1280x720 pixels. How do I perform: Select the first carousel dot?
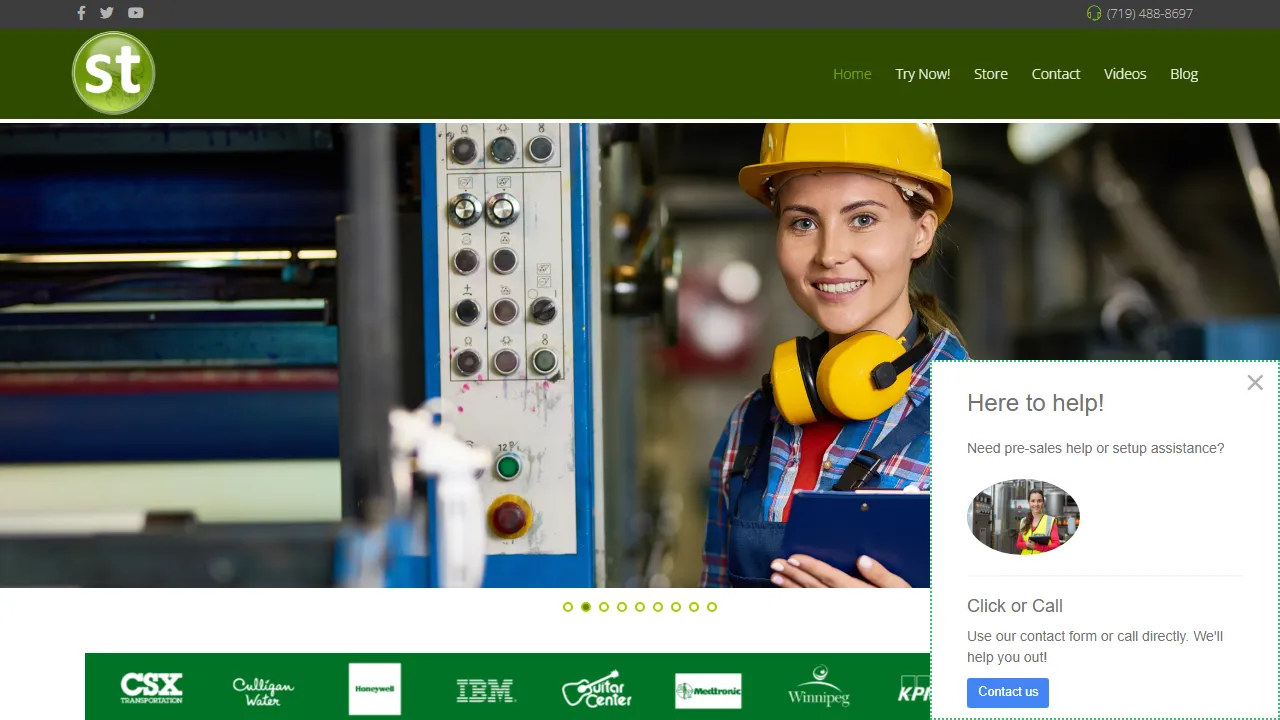pos(567,606)
